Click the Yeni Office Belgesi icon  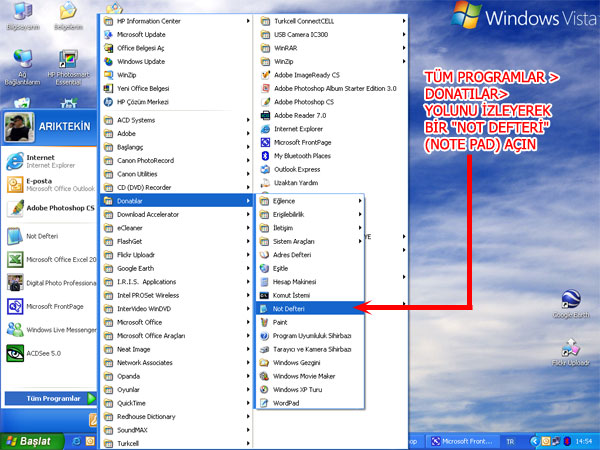point(109,88)
